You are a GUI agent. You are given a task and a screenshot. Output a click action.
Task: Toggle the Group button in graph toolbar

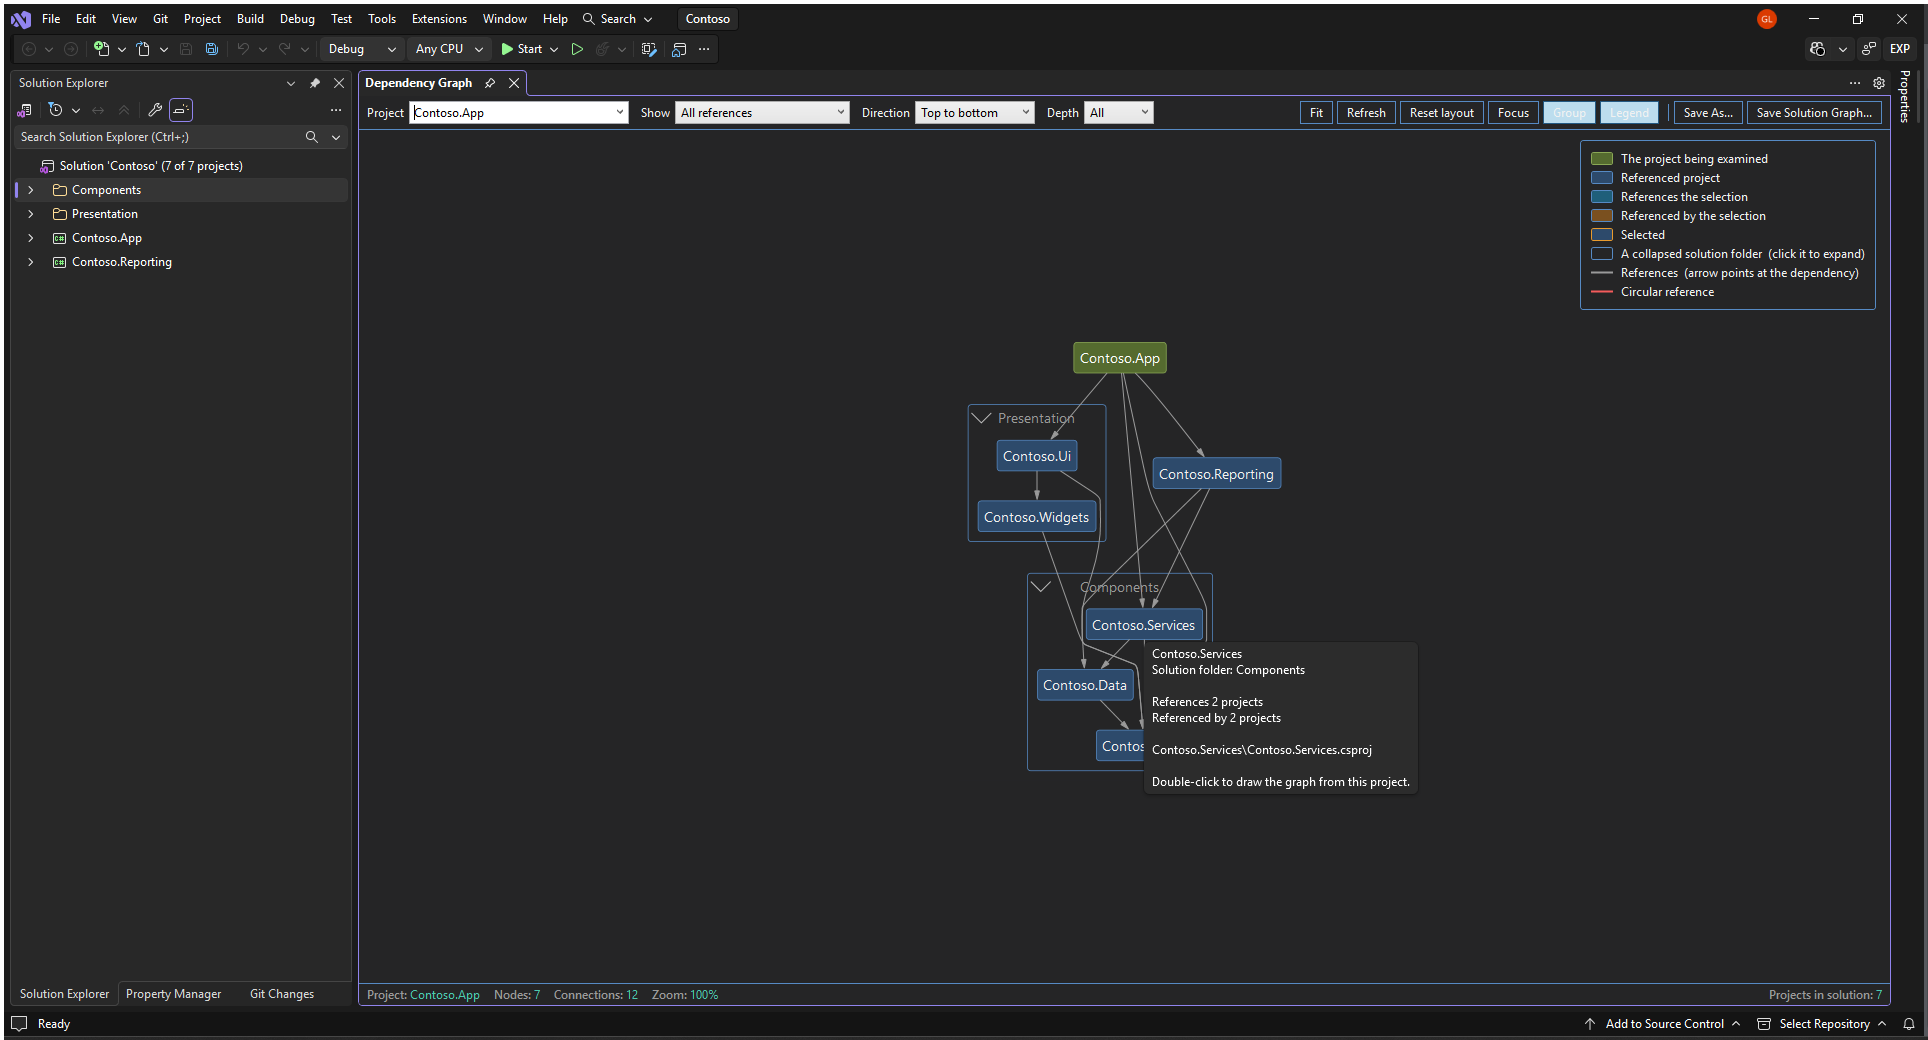click(x=1569, y=113)
